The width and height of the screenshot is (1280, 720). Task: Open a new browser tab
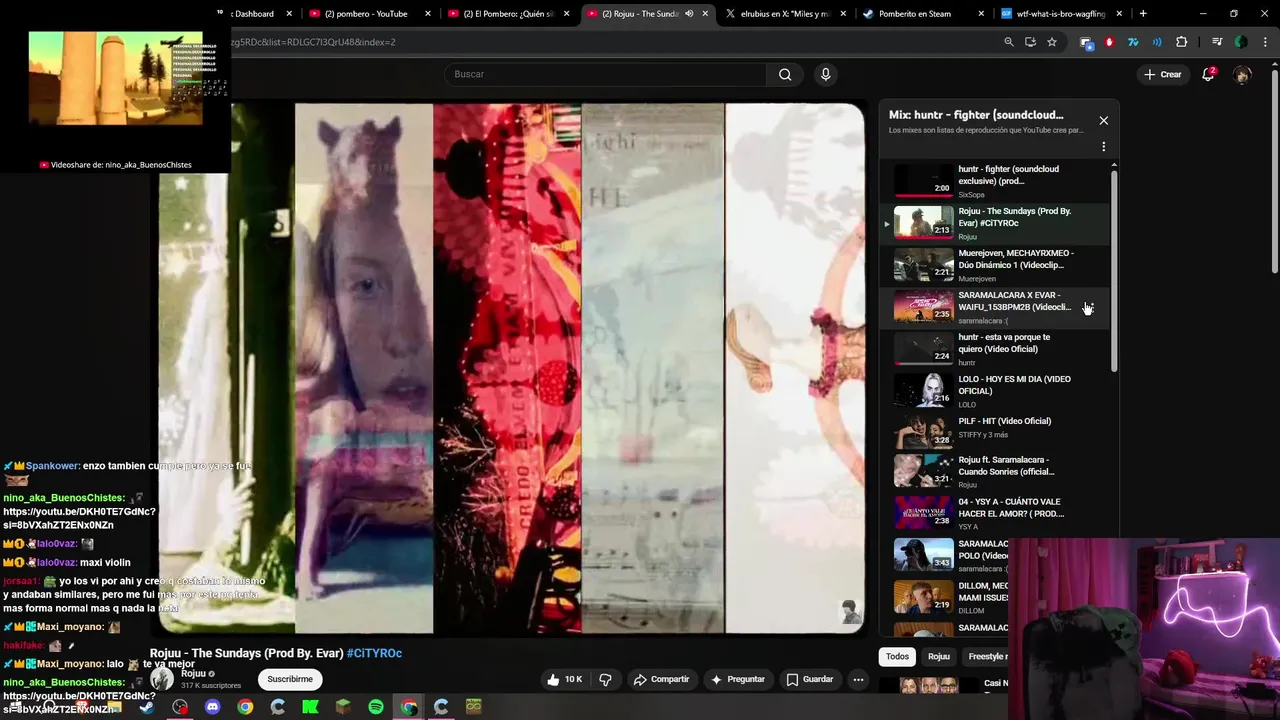[1143, 14]
